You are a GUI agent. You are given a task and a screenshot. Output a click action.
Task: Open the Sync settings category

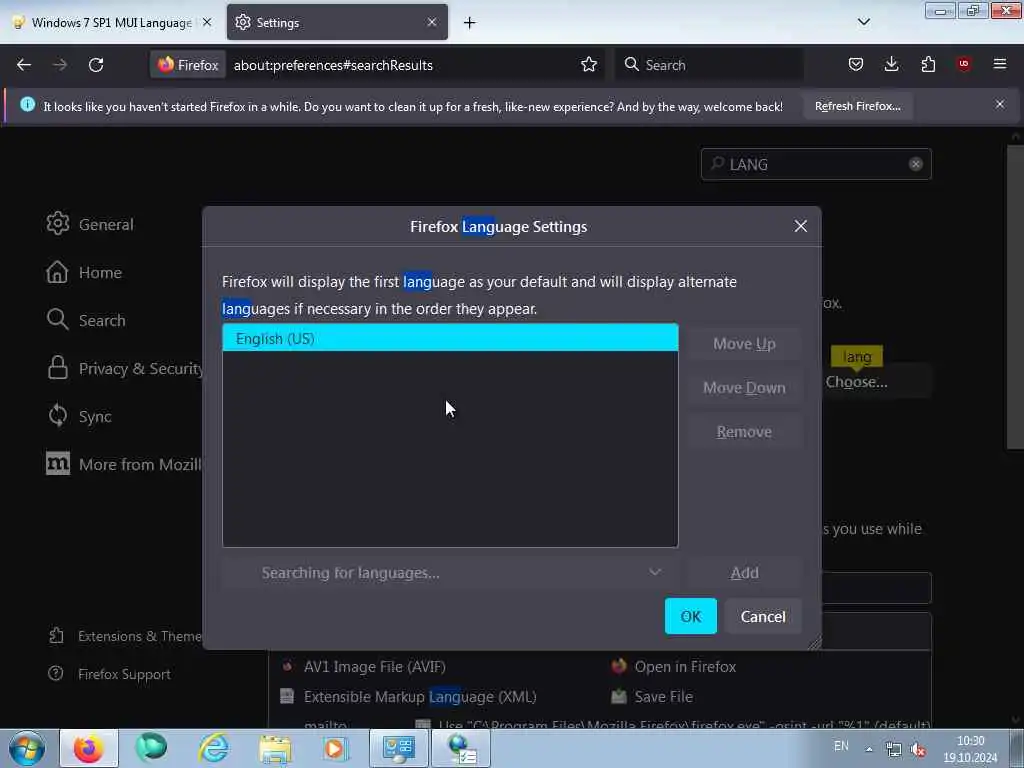[x=79, y=417]
